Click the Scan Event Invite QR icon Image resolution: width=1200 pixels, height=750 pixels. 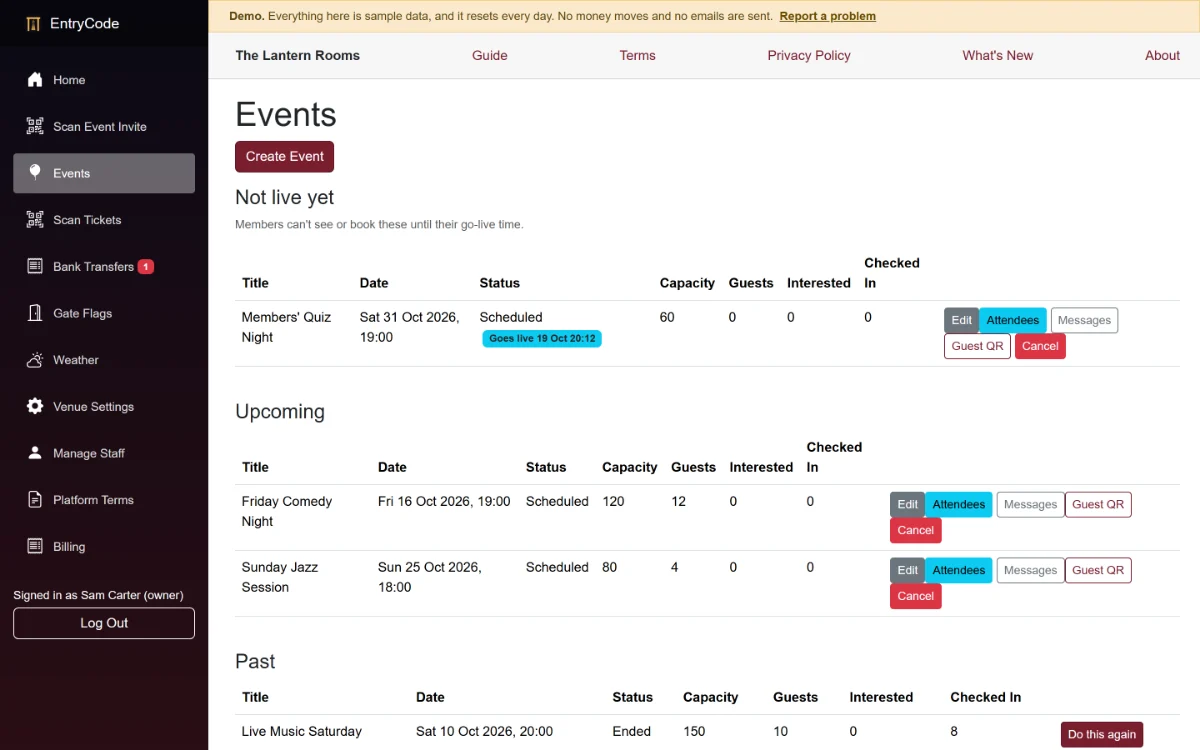tap(35, 126)
